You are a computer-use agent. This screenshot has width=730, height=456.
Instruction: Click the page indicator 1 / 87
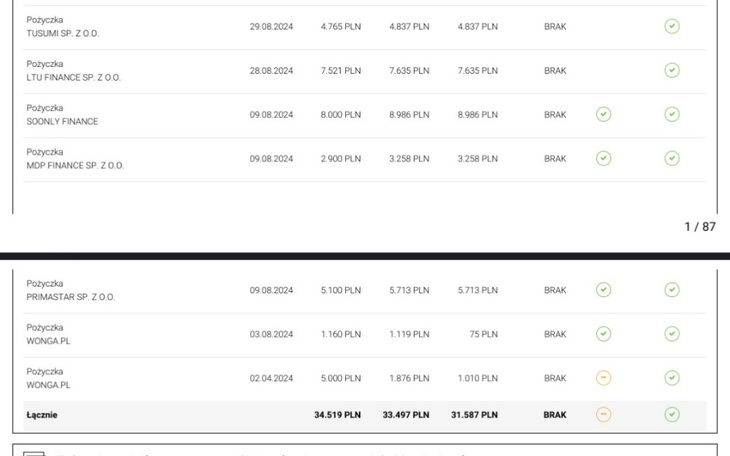(700, 227)
